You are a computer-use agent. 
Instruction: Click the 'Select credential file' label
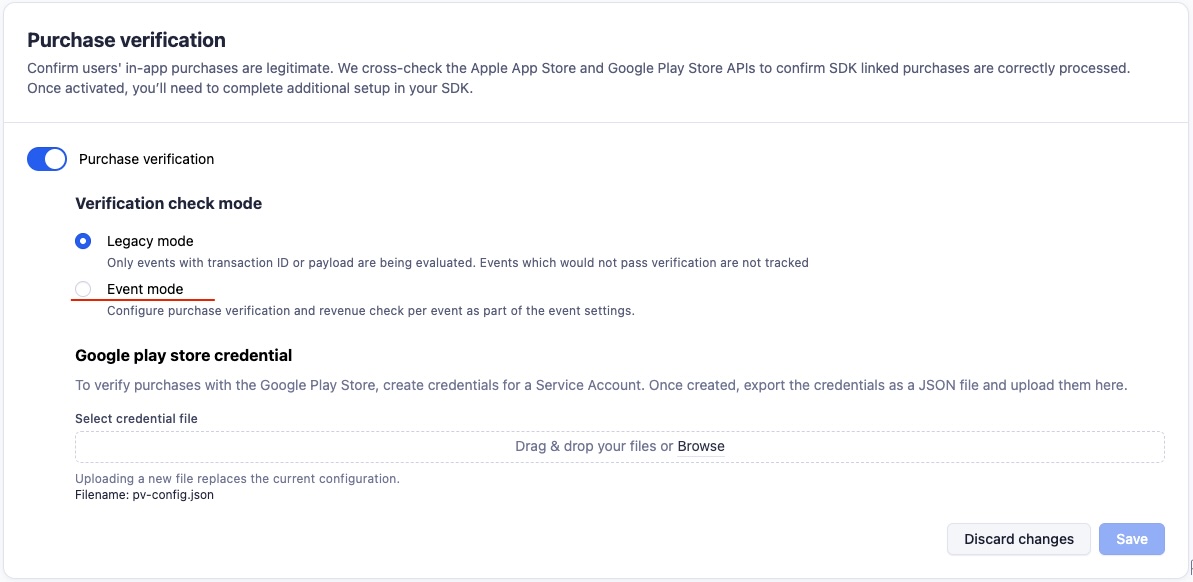pos(136,418)
